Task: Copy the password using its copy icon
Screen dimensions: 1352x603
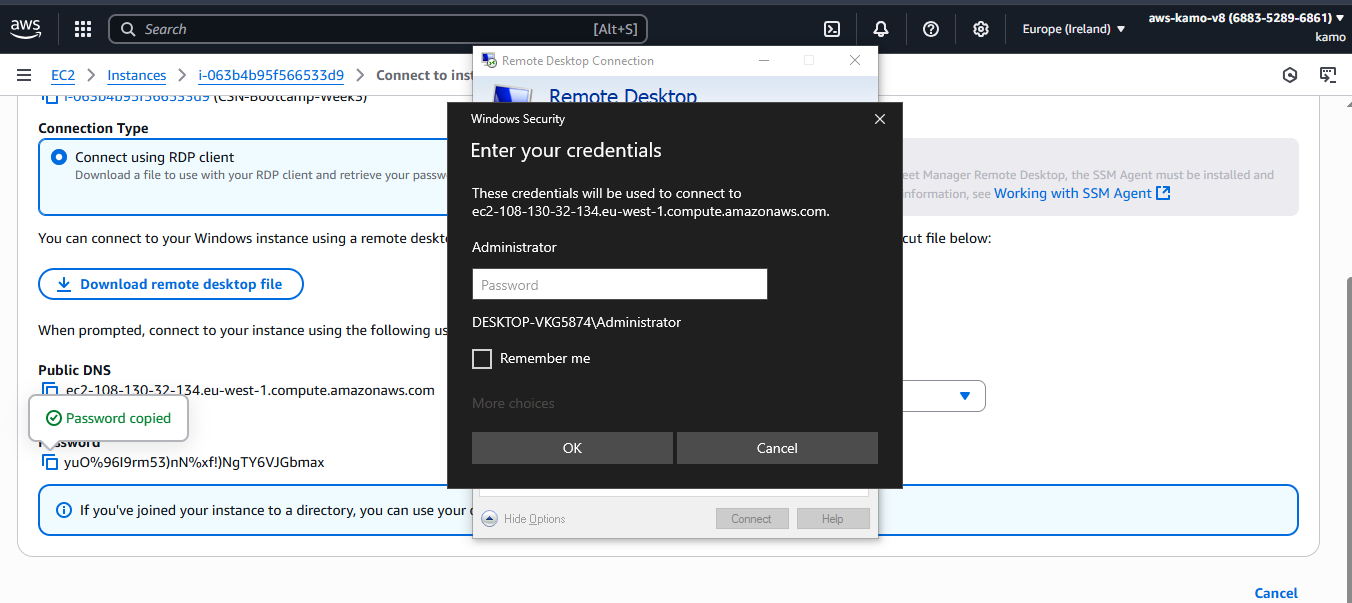Action: pos(50,461)
